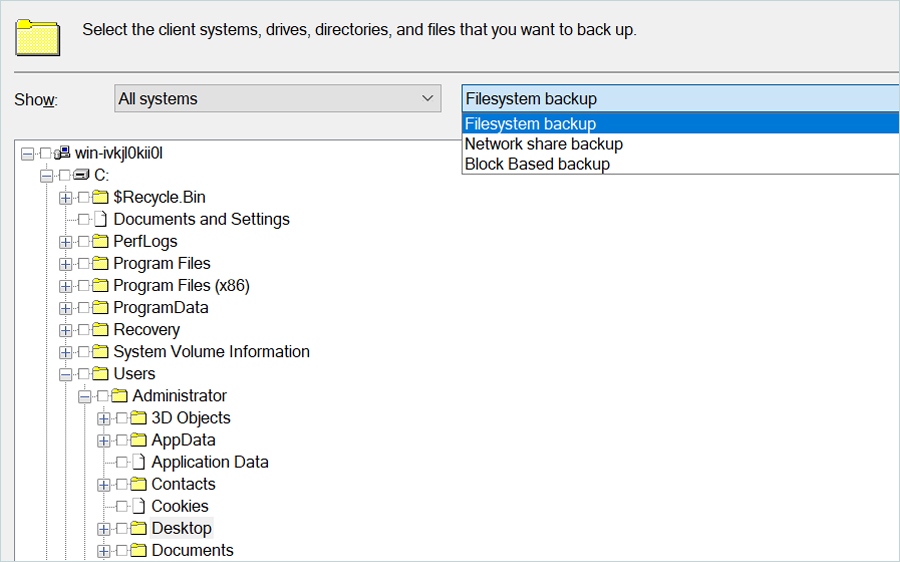The height and width of the screenshot is (562, 900).
Task: Open the All systems dropdown
Action: pos(277,99)
